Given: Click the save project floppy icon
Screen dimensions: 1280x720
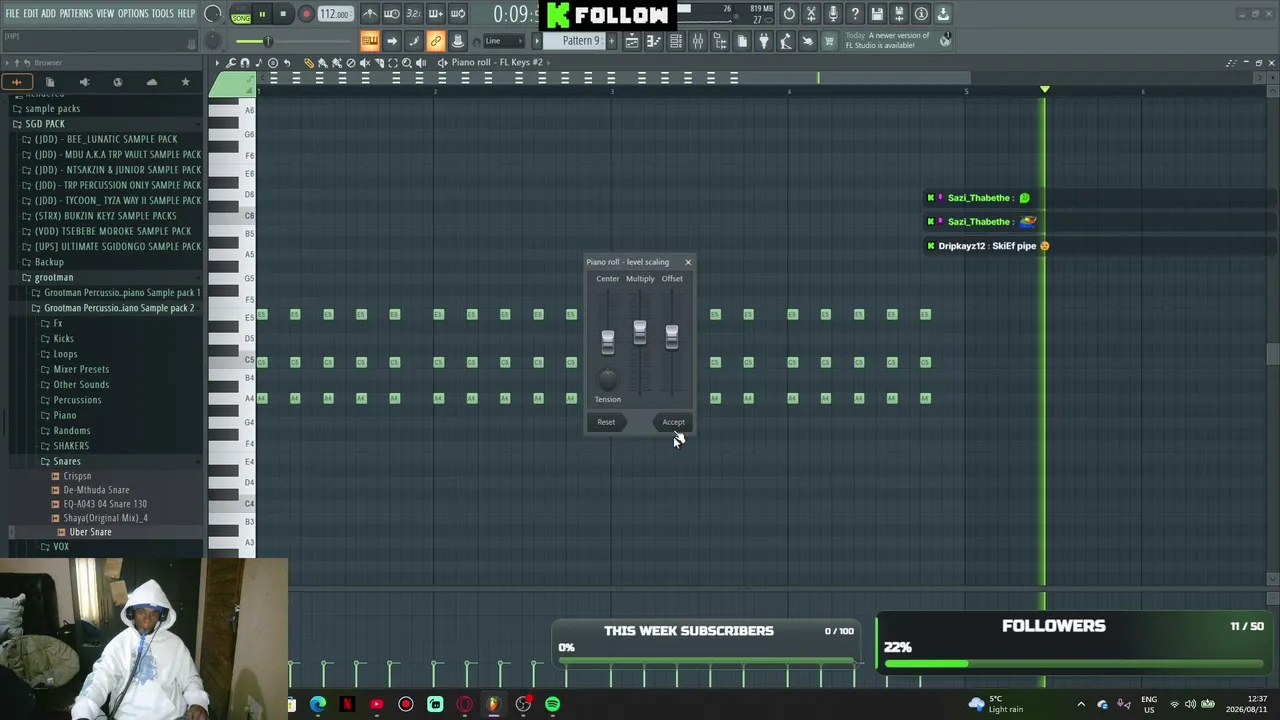Looking at the screenshot, I should pyautogui.click(x=877, y=14).
